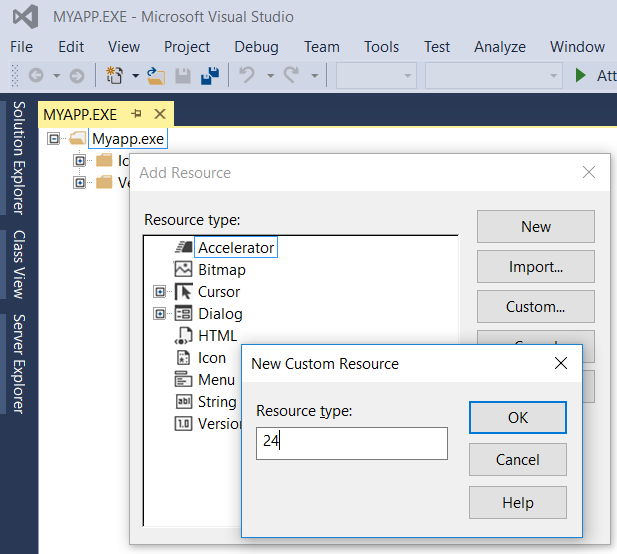The width and height of the screenshot is (617, 554).
Task: Select Accelerator in the resource list
Action: tap(235, 247)
